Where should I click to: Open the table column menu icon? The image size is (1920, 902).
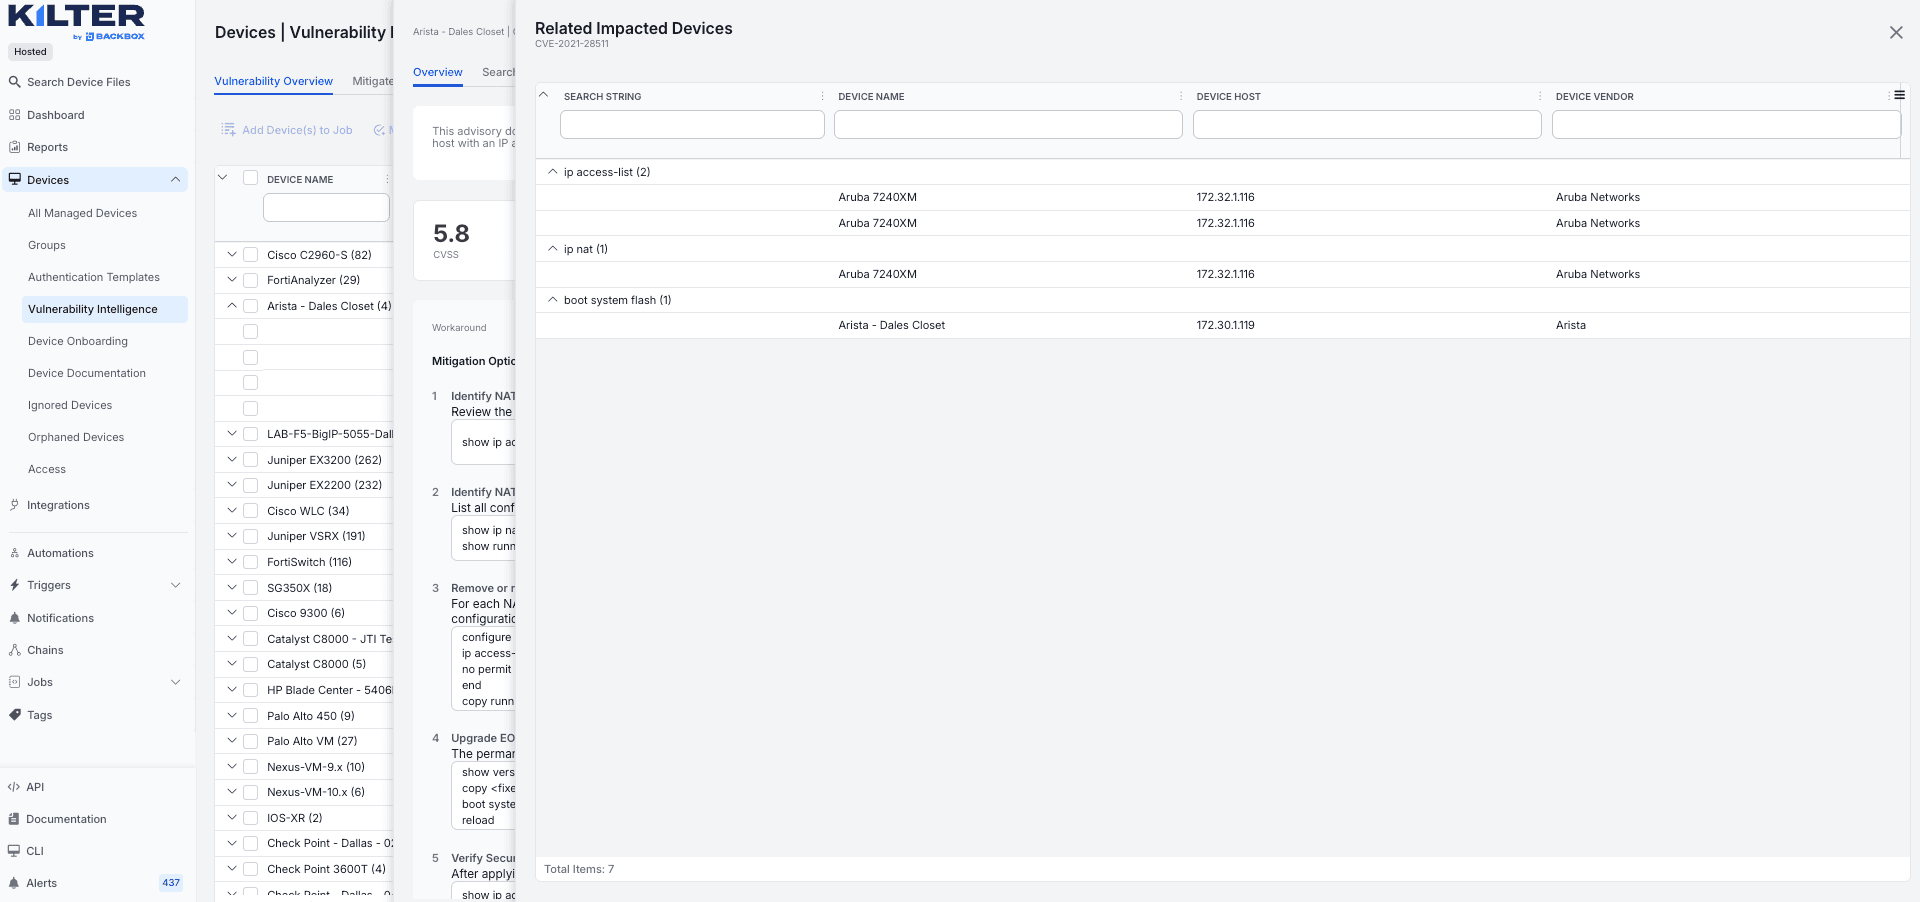pos(1899,95)
